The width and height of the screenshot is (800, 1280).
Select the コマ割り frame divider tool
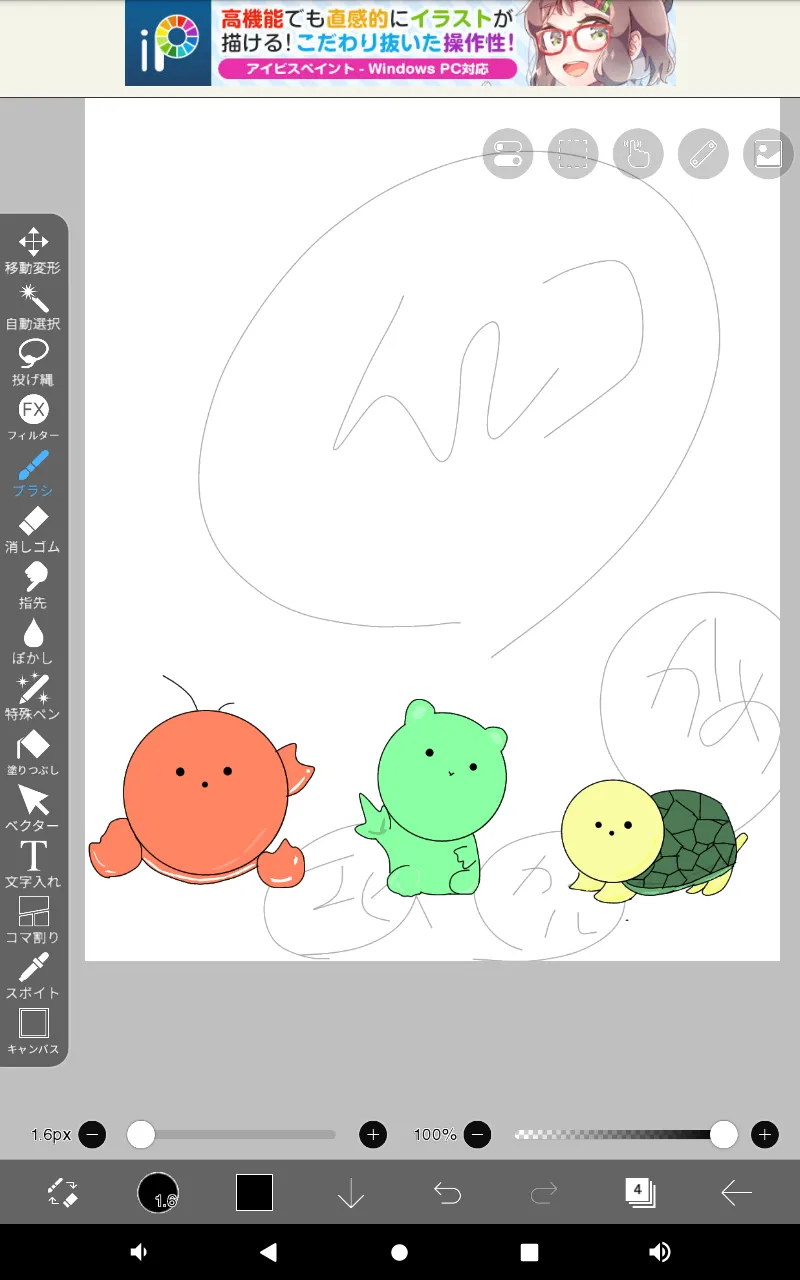(33, 920)
